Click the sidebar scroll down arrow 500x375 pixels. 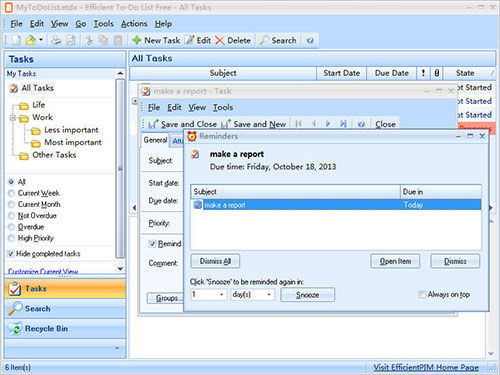point(120,269)
